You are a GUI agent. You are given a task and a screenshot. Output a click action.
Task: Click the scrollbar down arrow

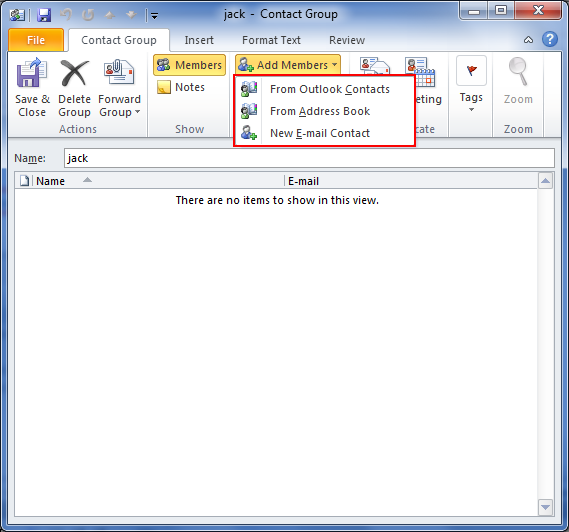(x=545, y=507)
